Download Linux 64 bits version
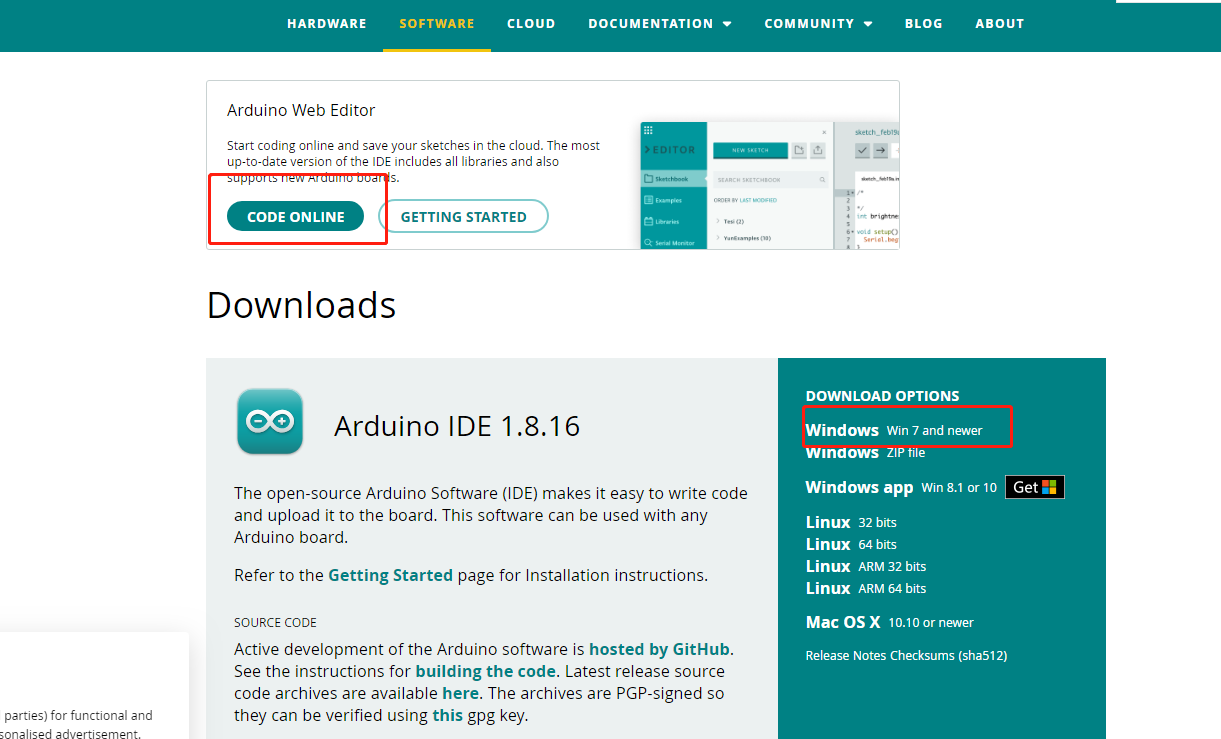The height and width of the screenshot is (739, 1221). tap(851, 544)
